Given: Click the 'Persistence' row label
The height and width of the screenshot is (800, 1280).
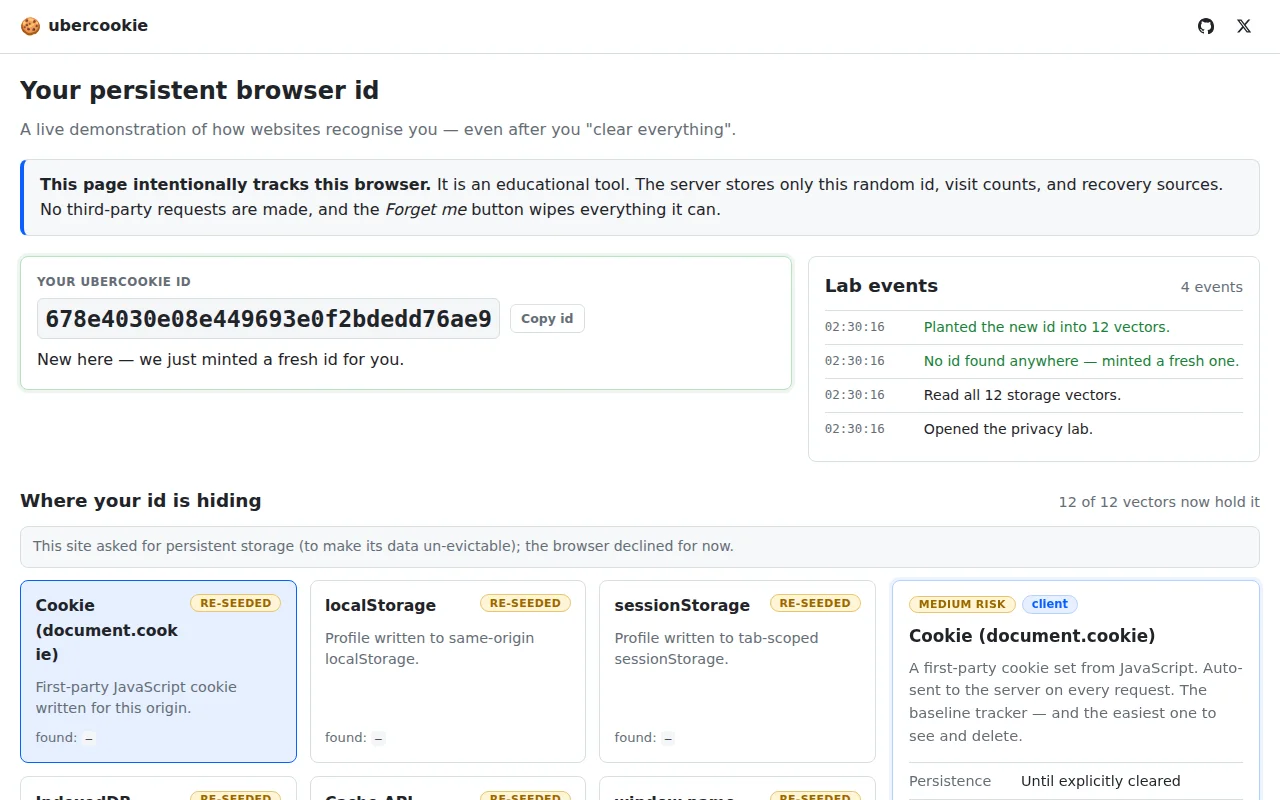Looking at the screenshot, I should coord(950,781).
